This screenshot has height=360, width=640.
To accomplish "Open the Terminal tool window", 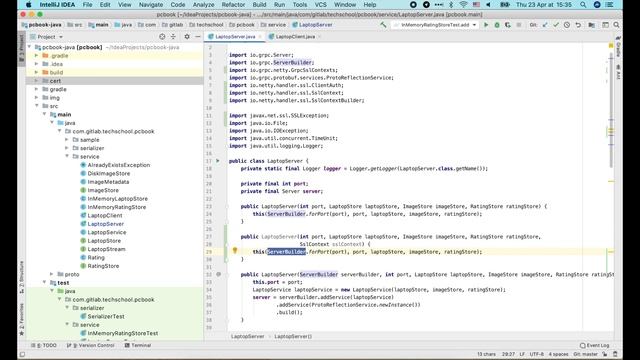I will [x=138, y=345].
